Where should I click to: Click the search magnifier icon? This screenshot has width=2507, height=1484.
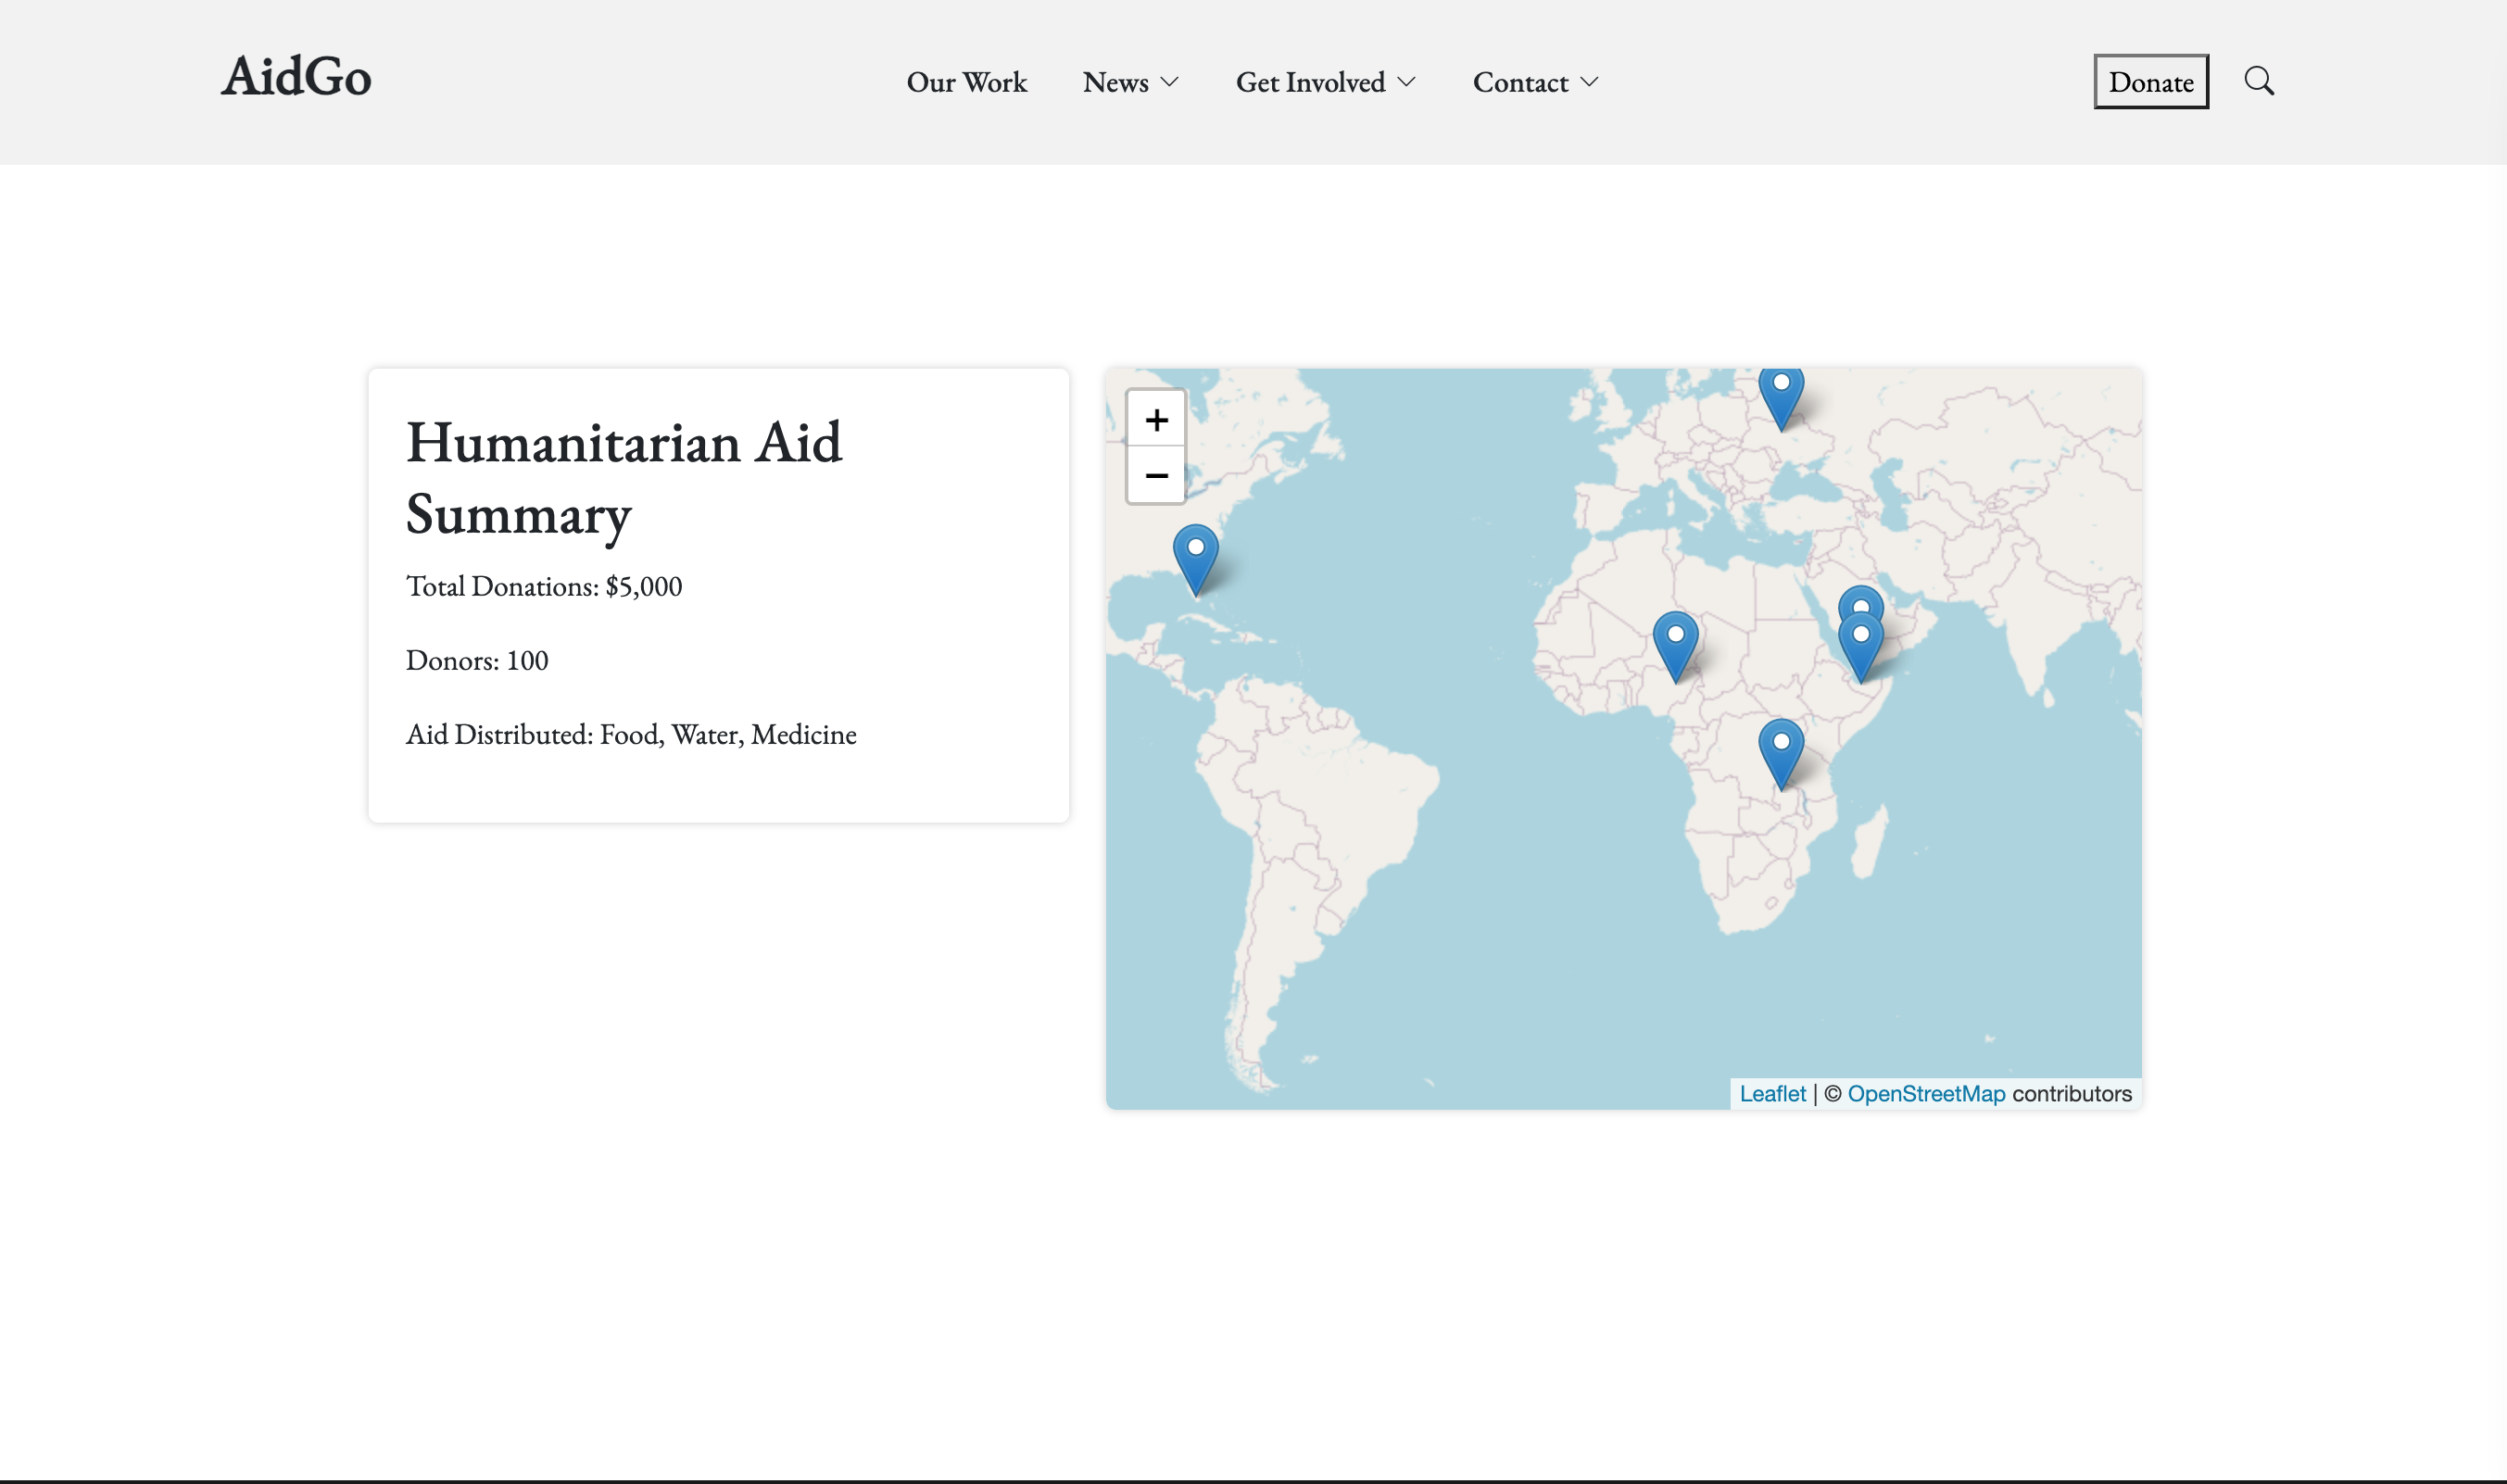(2258, 81)
